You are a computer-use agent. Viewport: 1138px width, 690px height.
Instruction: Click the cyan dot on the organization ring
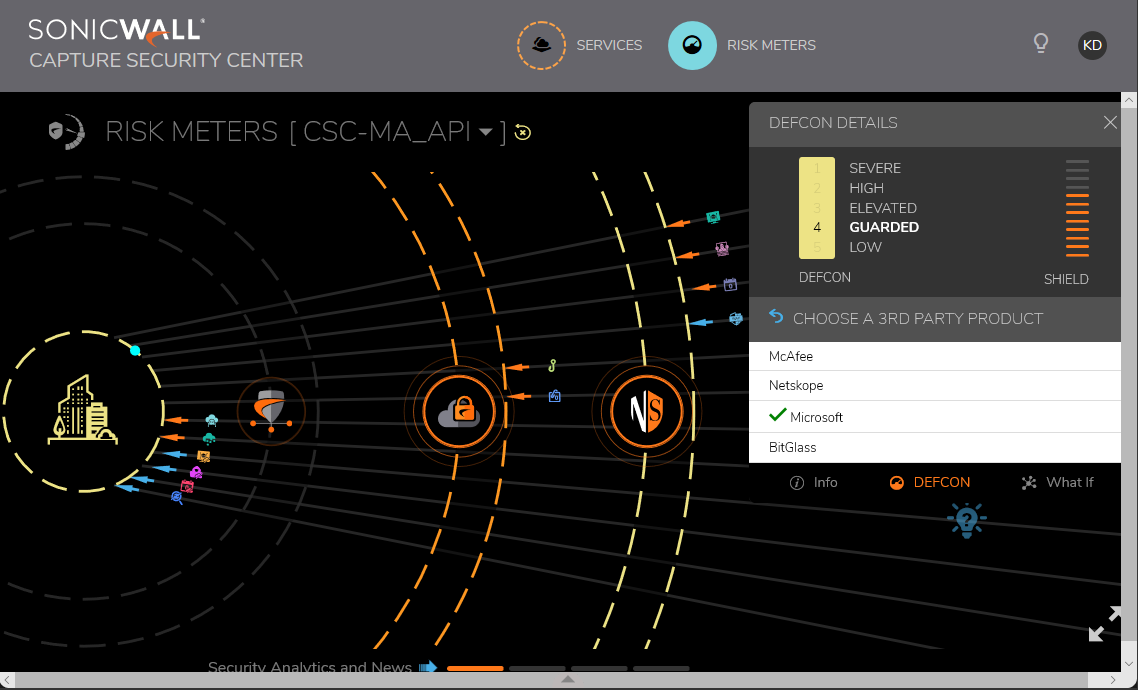click(135, 351)
